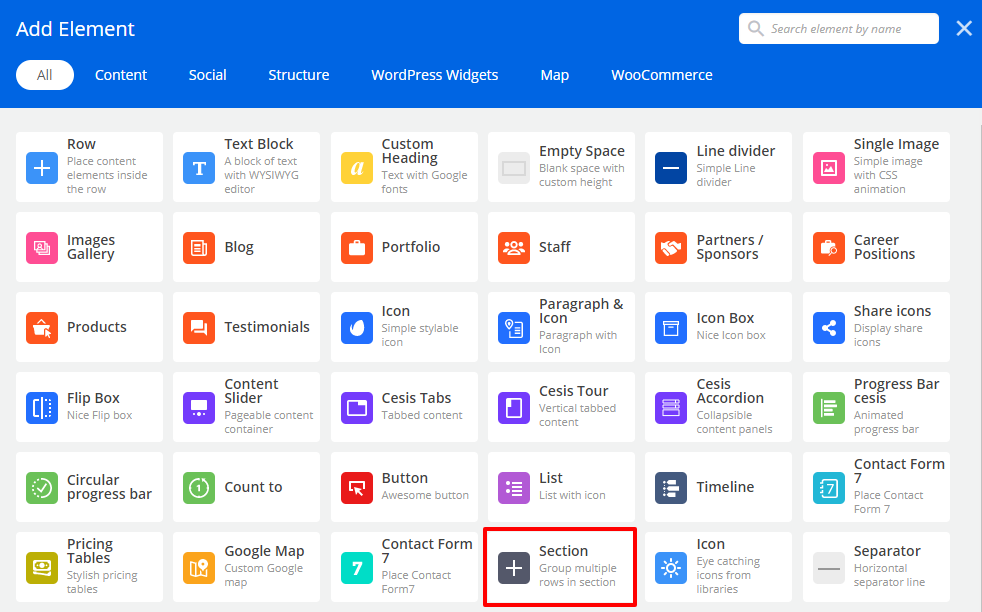Click the Cesis Accordion purple icon
982x612 pixels.
tap(671, 408)
